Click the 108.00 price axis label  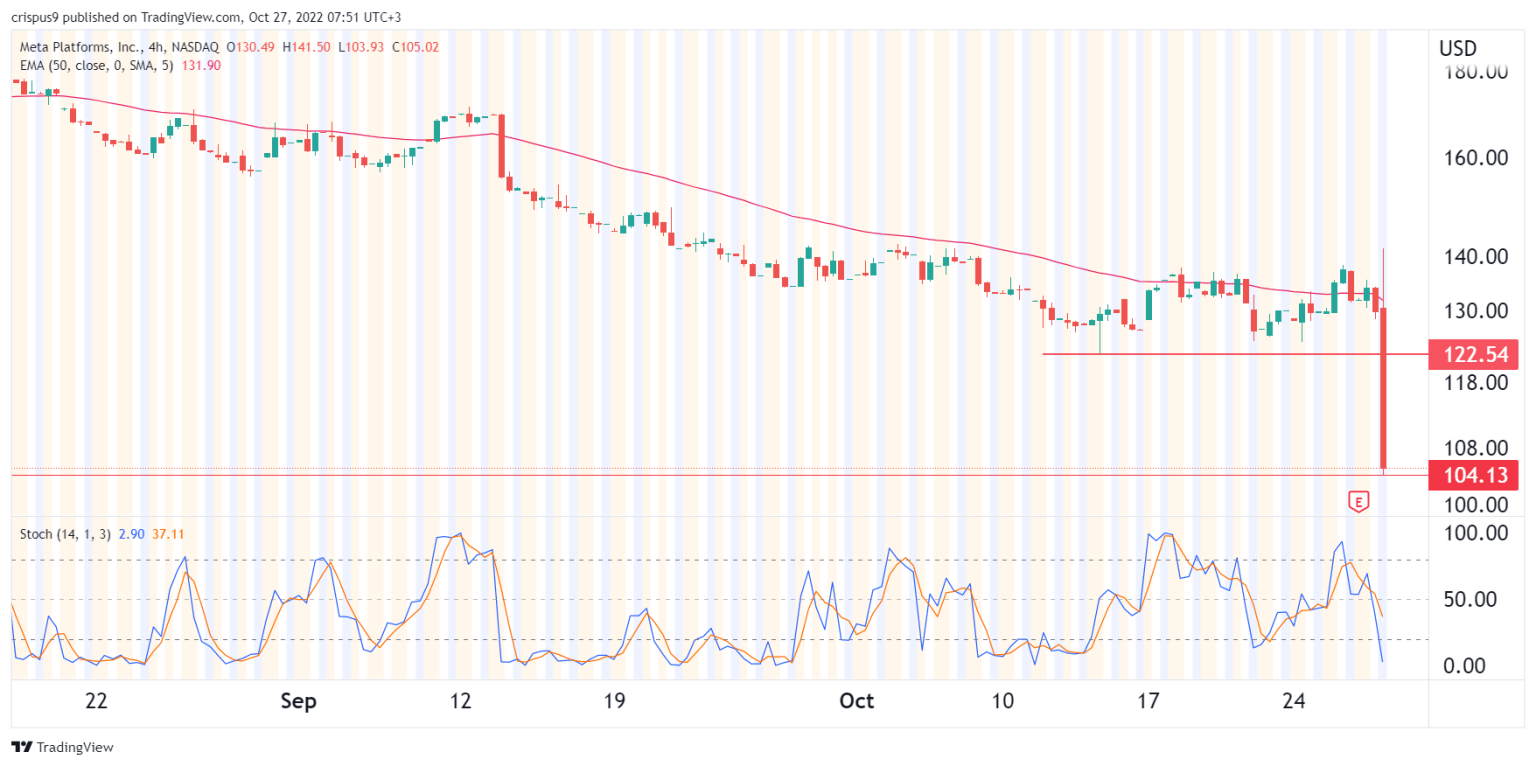point(1474,448)
